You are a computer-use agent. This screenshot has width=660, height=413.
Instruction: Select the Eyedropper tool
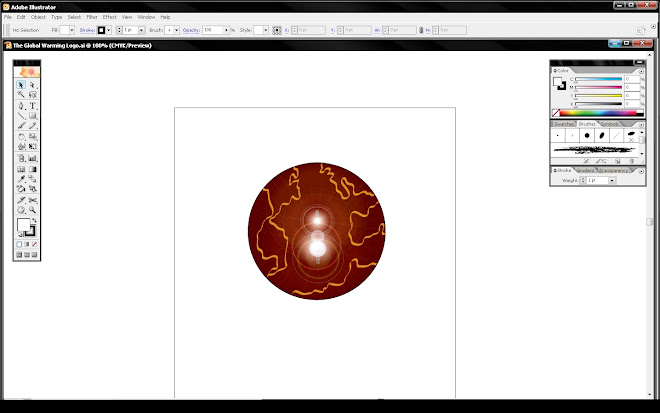coord(21,179)
